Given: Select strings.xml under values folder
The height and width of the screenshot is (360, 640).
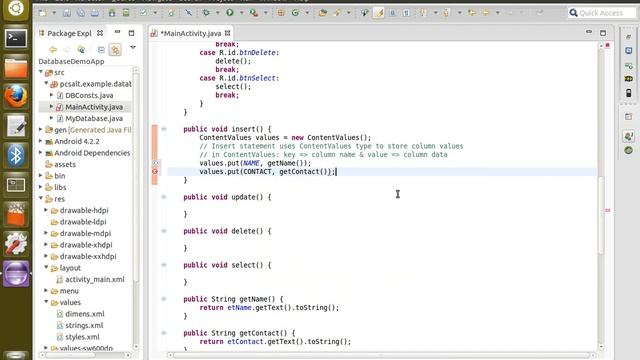Looking at the screenshot, I should (x=84, y=326).
